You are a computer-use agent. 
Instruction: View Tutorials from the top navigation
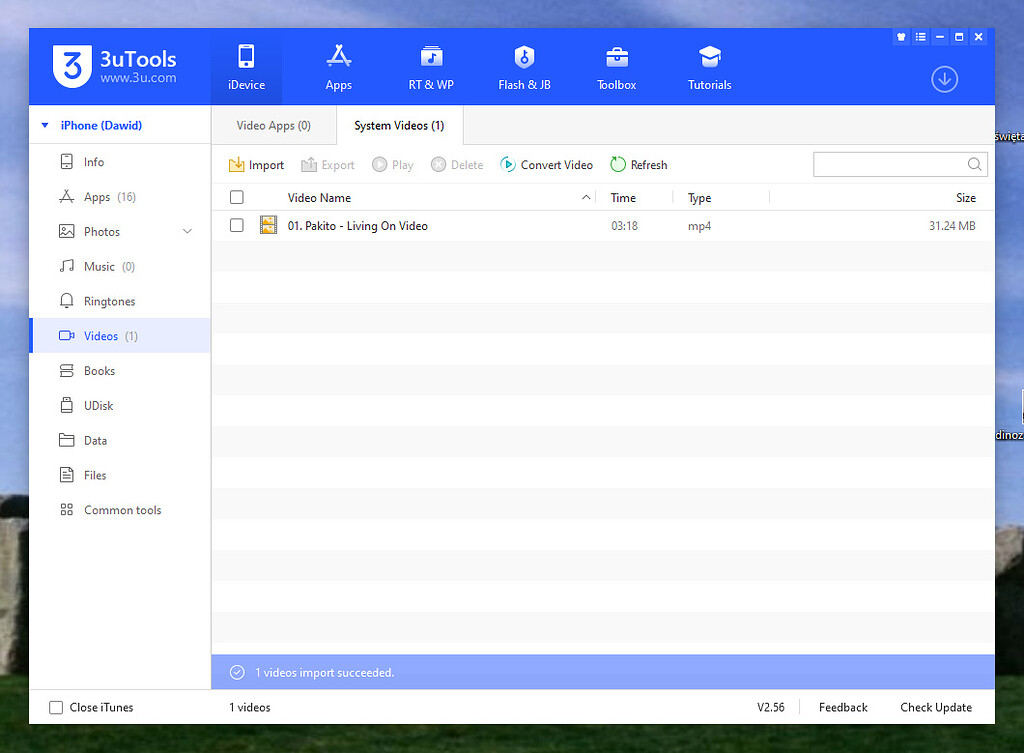pos(709,67)
